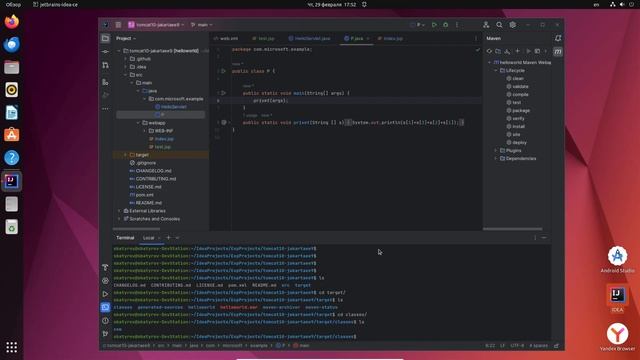This screenshot has height=360, width=640.
Task: Open run configuration P dropdown
Action: [x=418, y=25]
